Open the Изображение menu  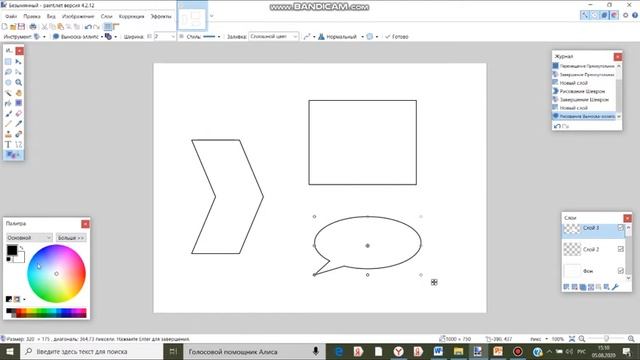(x=78, y=16)
